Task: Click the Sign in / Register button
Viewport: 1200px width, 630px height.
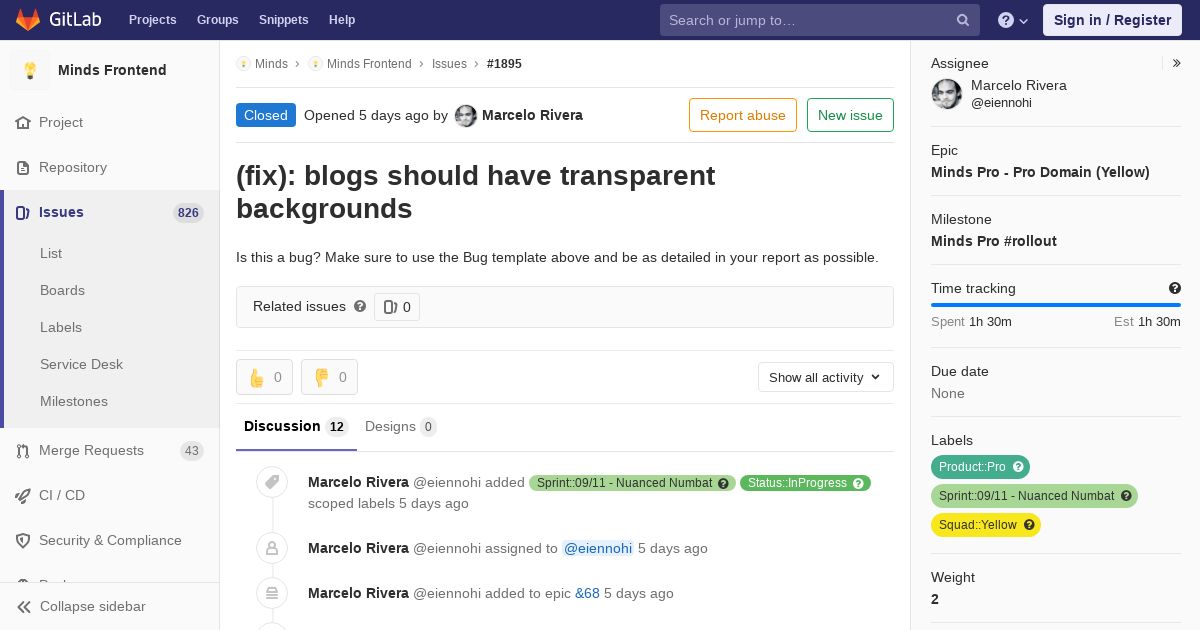Action: click(1112, 20)
